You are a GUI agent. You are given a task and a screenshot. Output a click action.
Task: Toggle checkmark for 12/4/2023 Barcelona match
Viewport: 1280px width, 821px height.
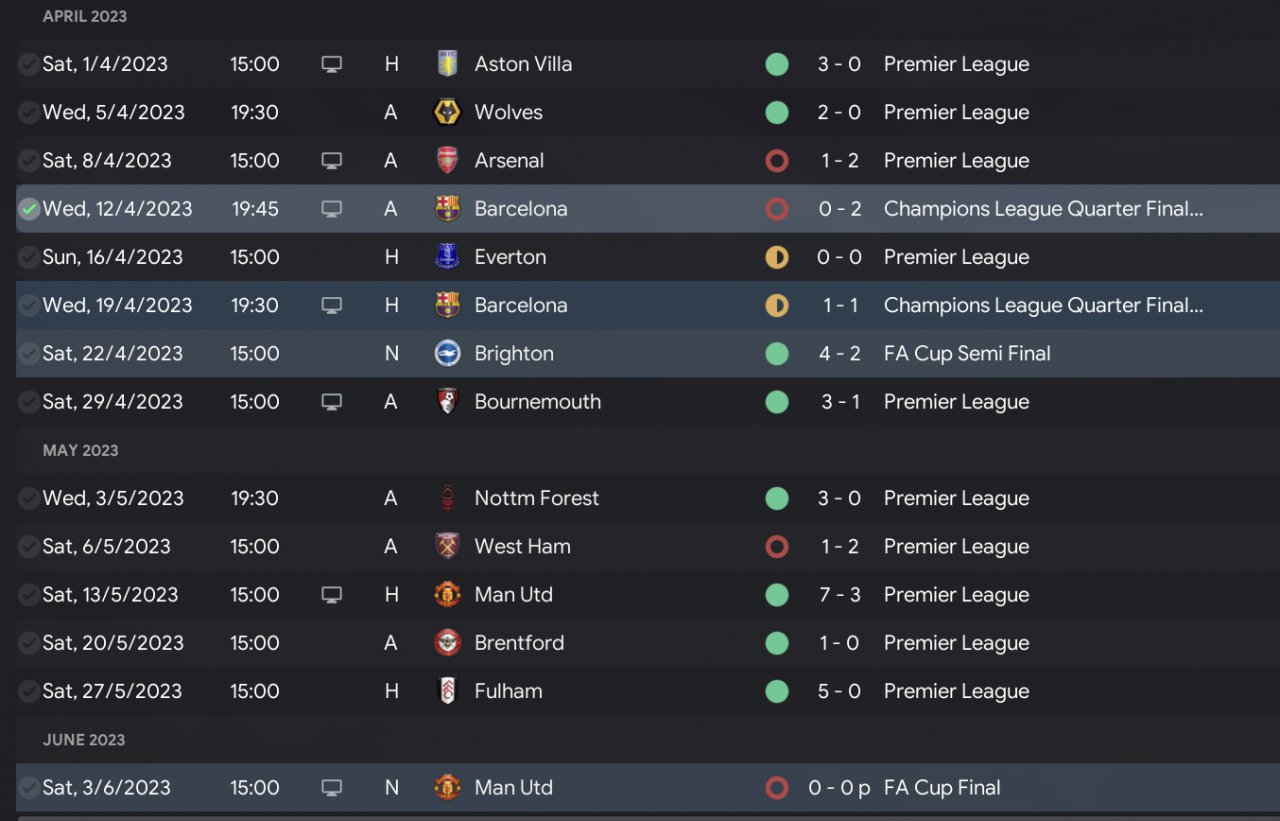pos(29,209)
